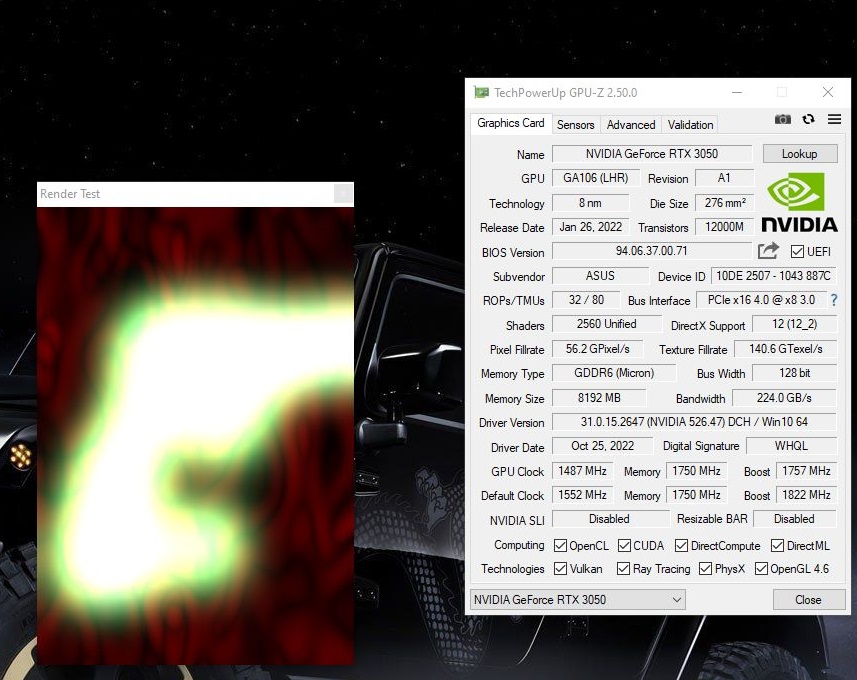
Task: Minimize the GPU-Z window
Action: (737, 92)
